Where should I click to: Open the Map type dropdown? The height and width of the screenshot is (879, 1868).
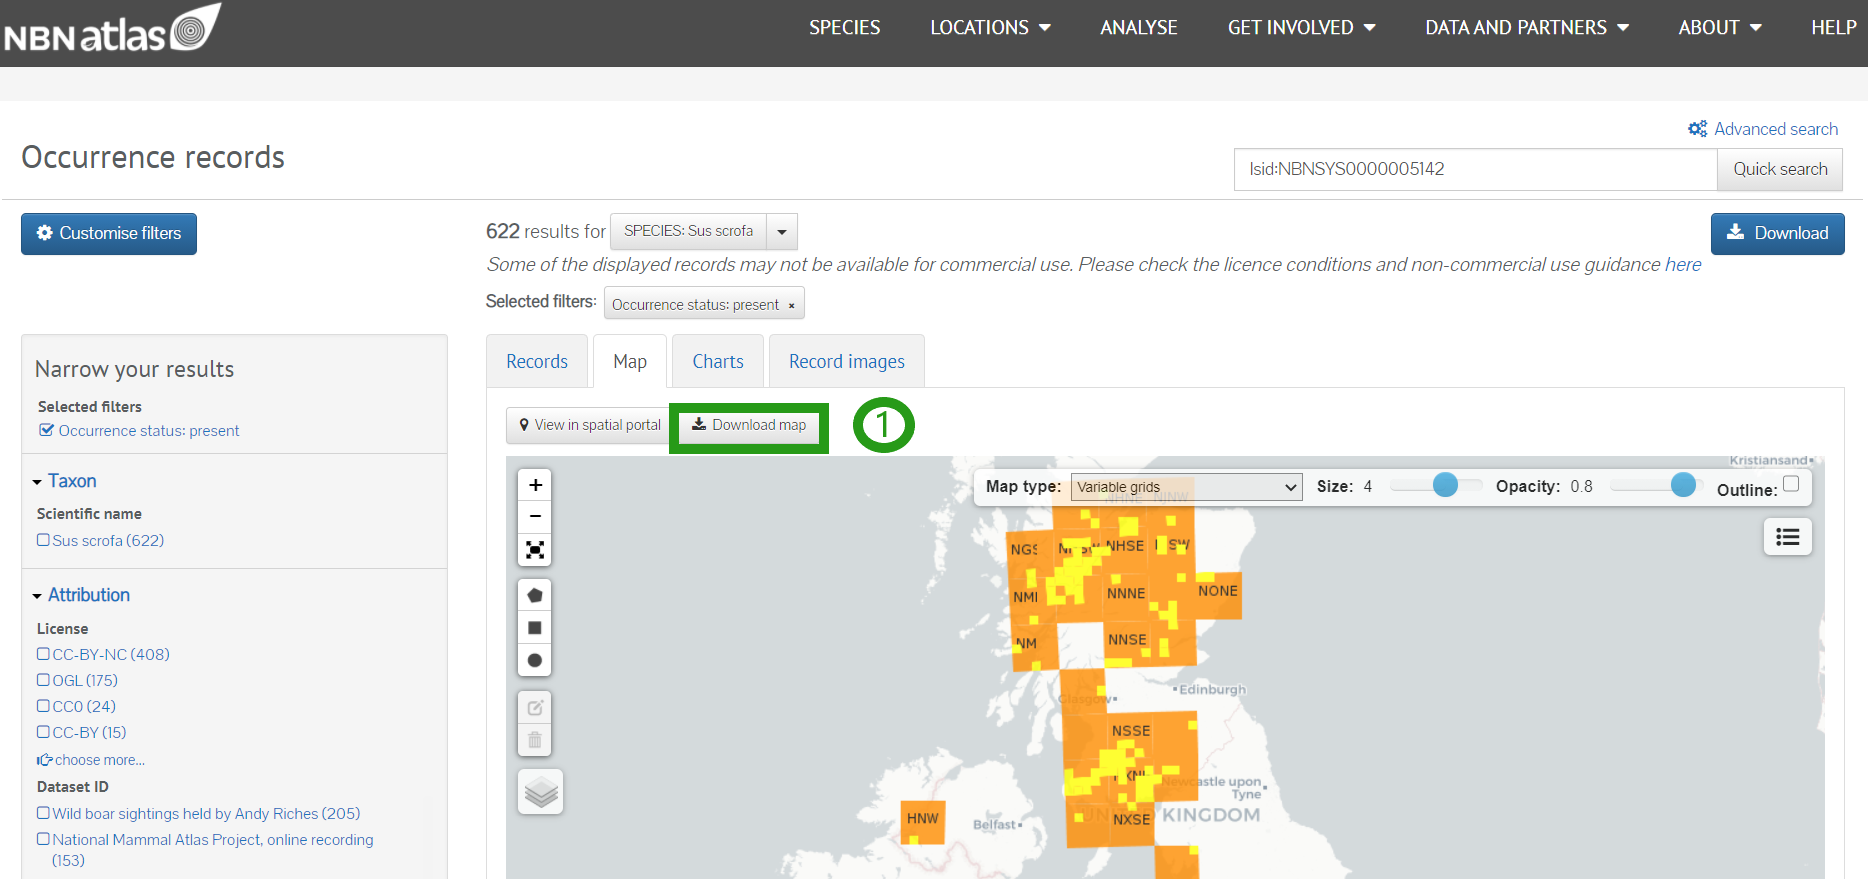point(1186,487)
